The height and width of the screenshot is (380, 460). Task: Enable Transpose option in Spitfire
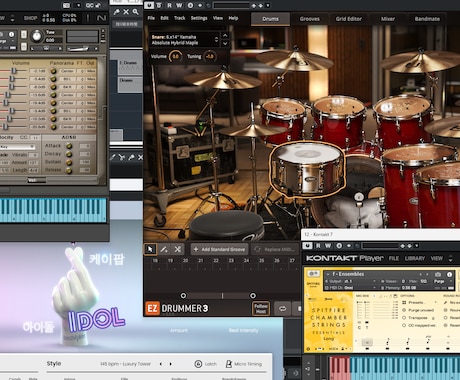click(x=404, y=318)
